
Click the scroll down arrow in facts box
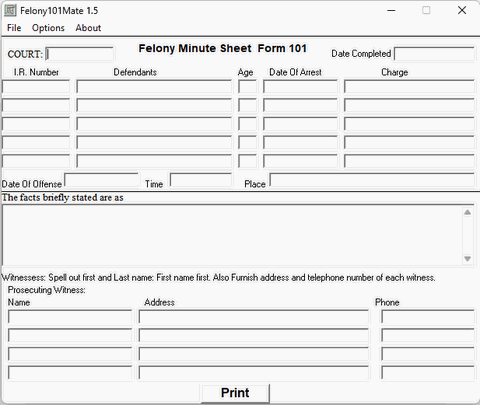pos(467,259)
